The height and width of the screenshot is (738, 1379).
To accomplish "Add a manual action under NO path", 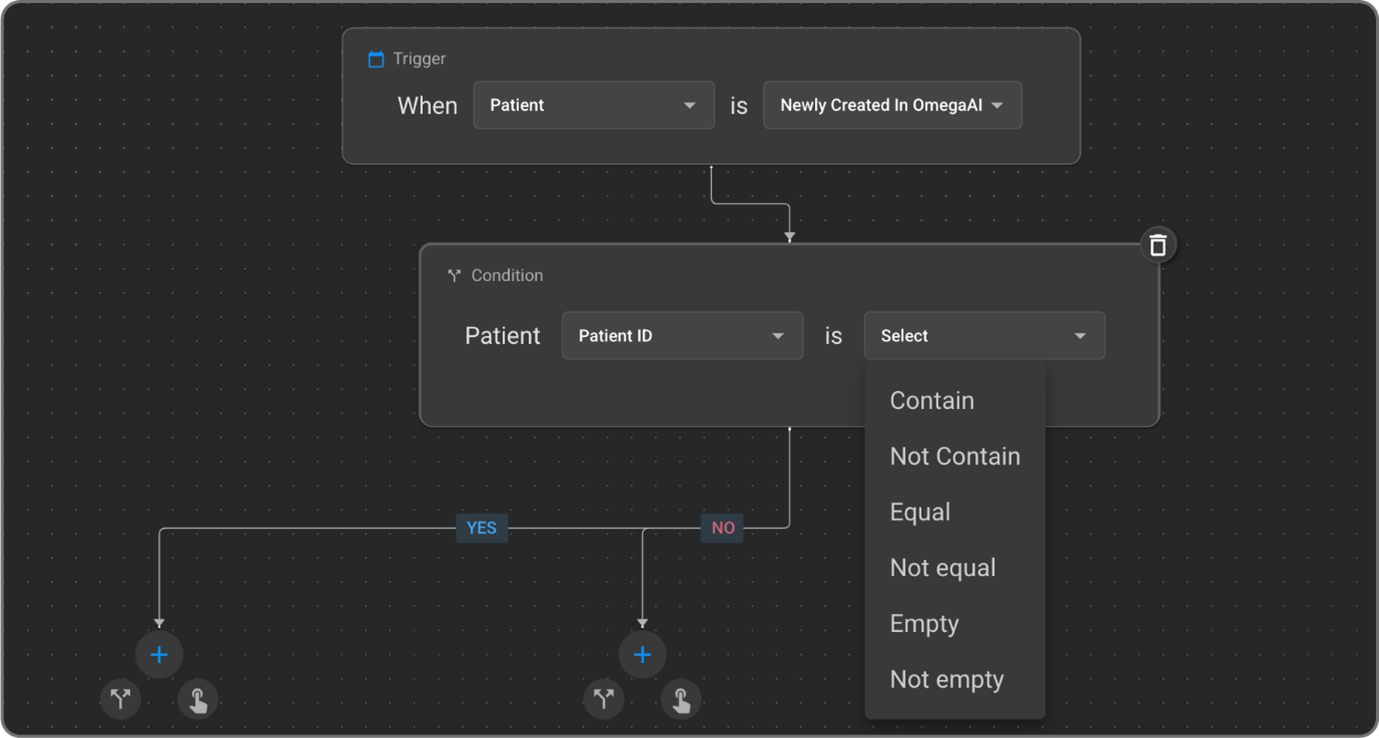I will pos(681,699).
